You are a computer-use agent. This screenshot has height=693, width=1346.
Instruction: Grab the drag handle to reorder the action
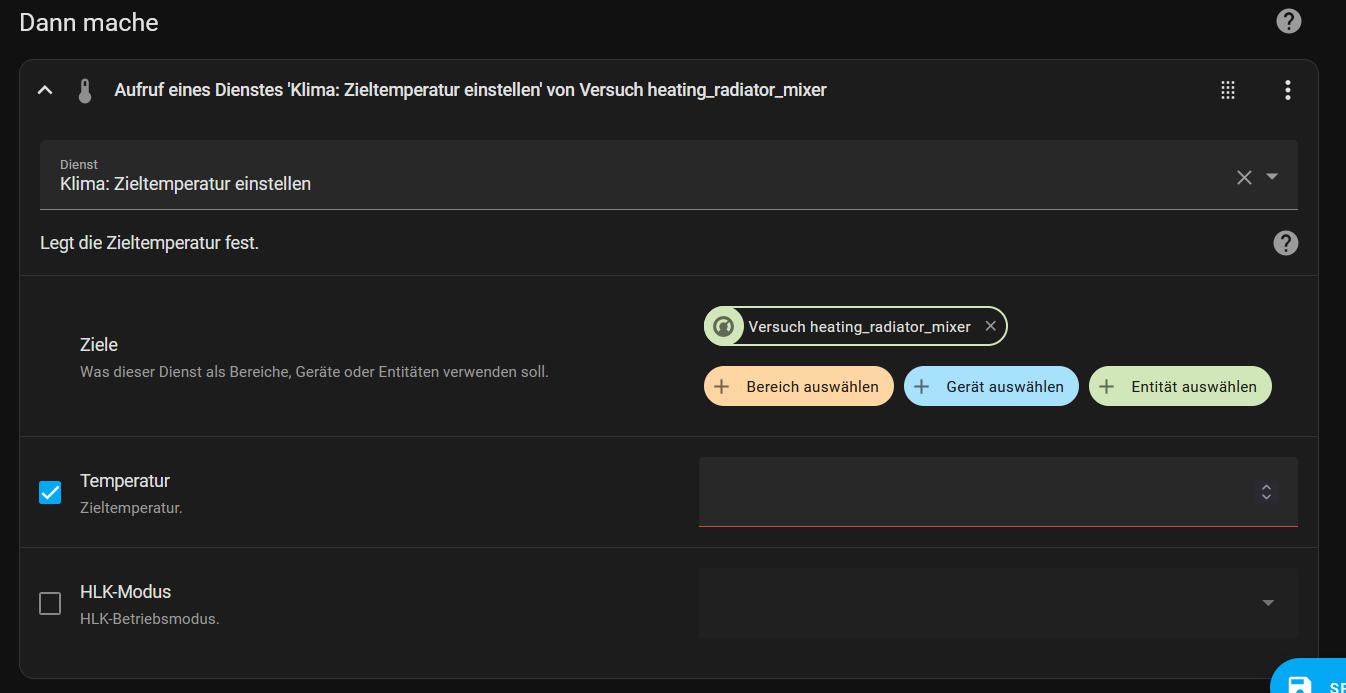(1228, 90)
